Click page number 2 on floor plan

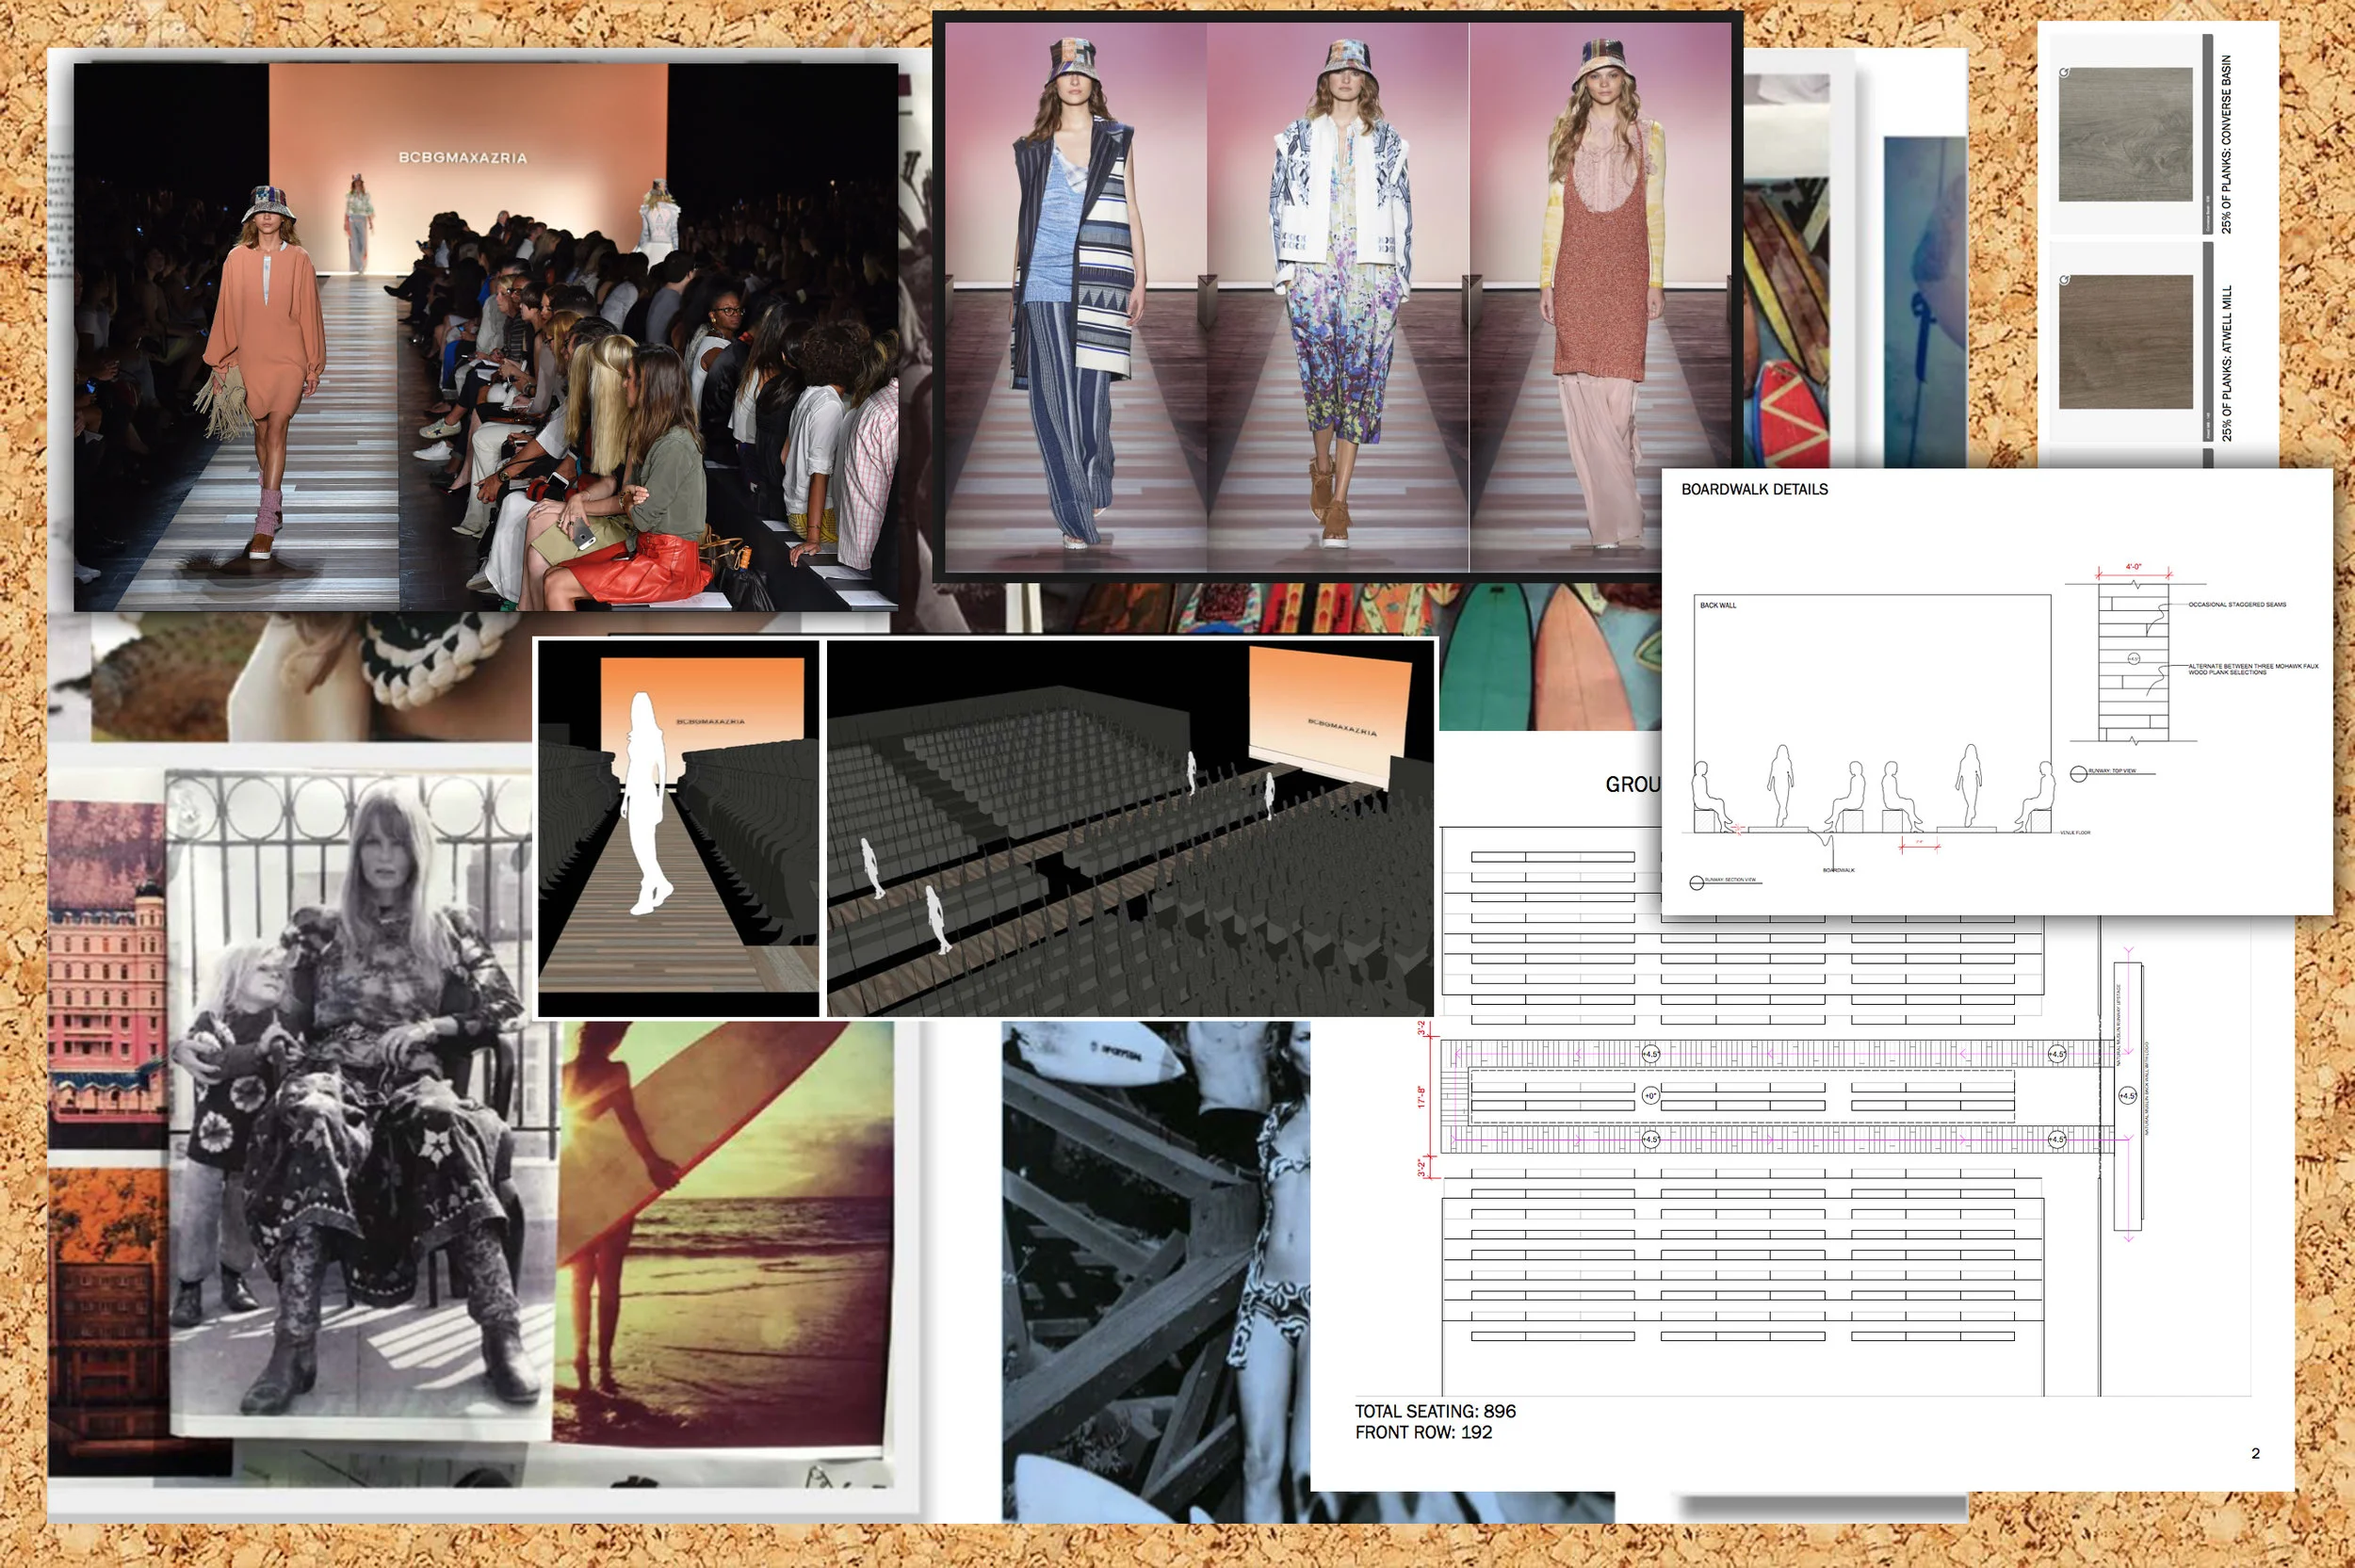2254,1453
